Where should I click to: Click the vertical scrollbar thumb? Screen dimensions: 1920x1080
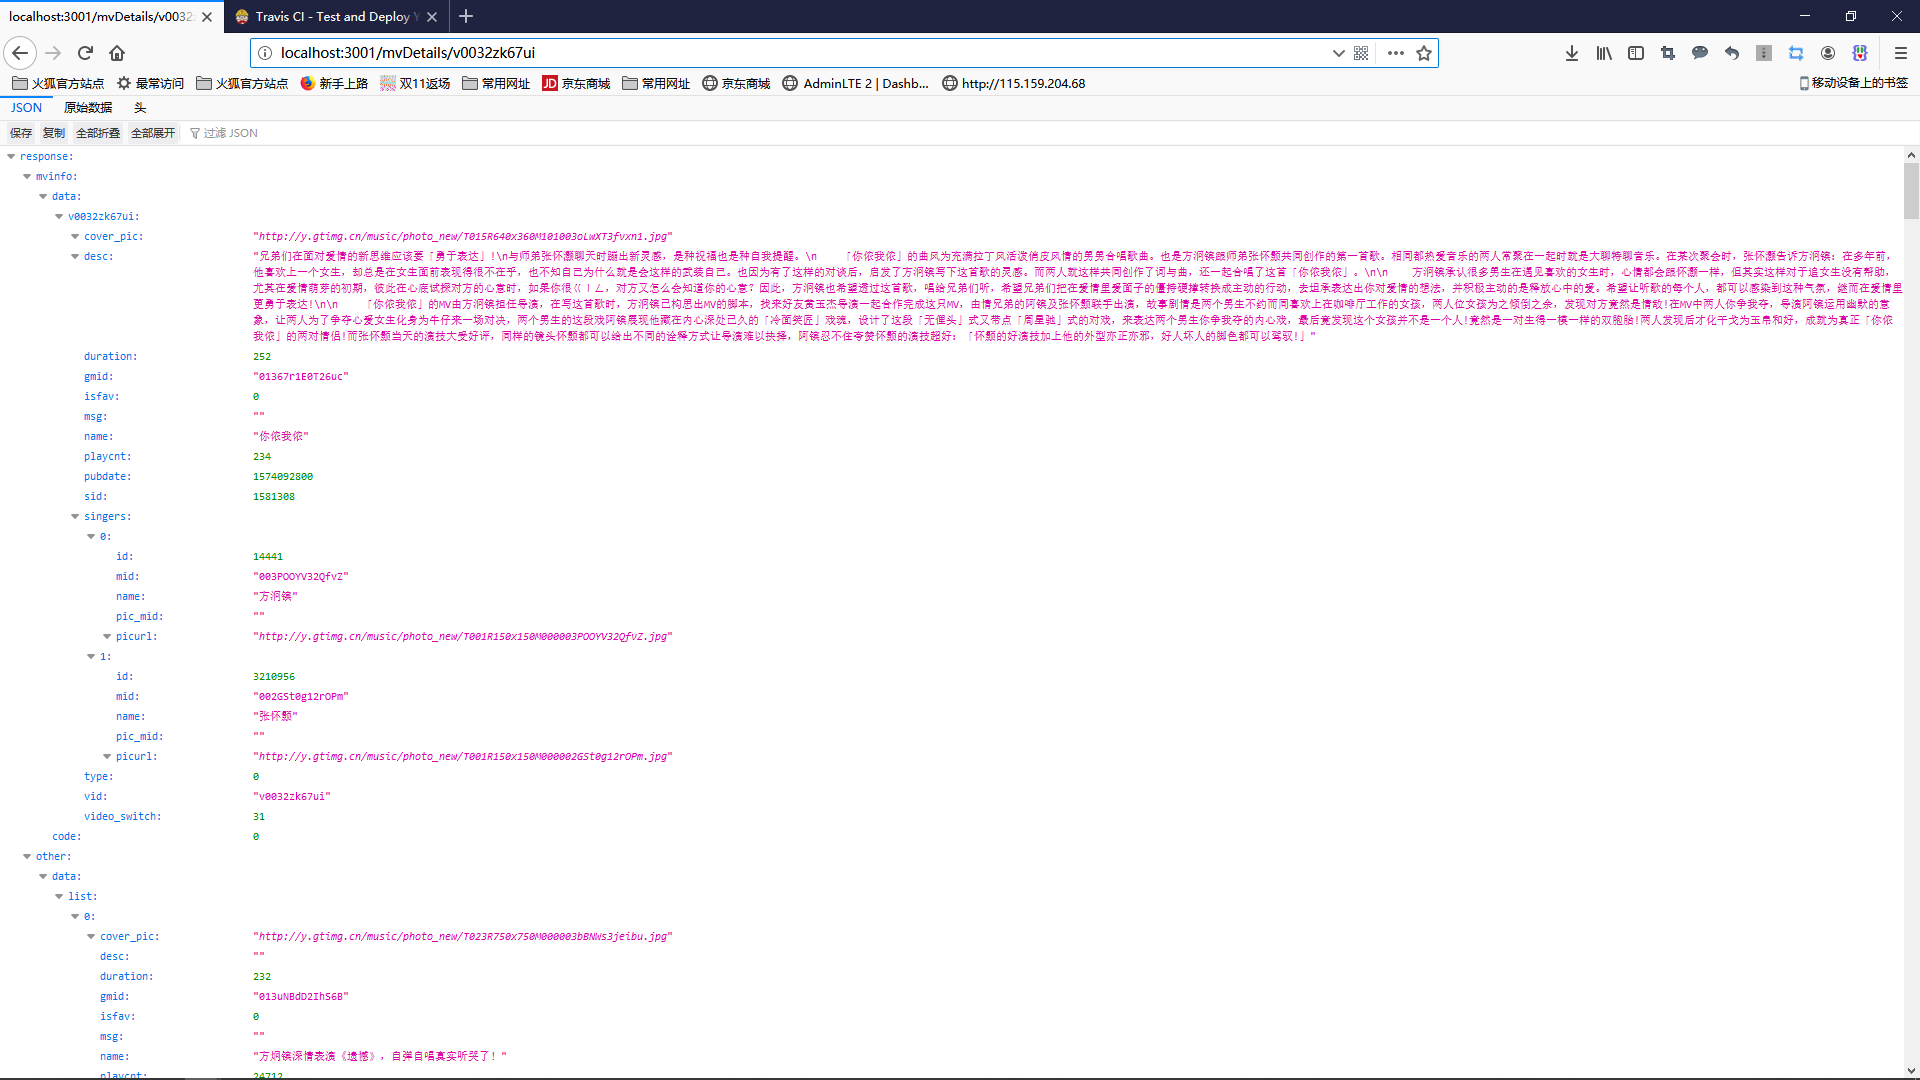coord(1911,190)
